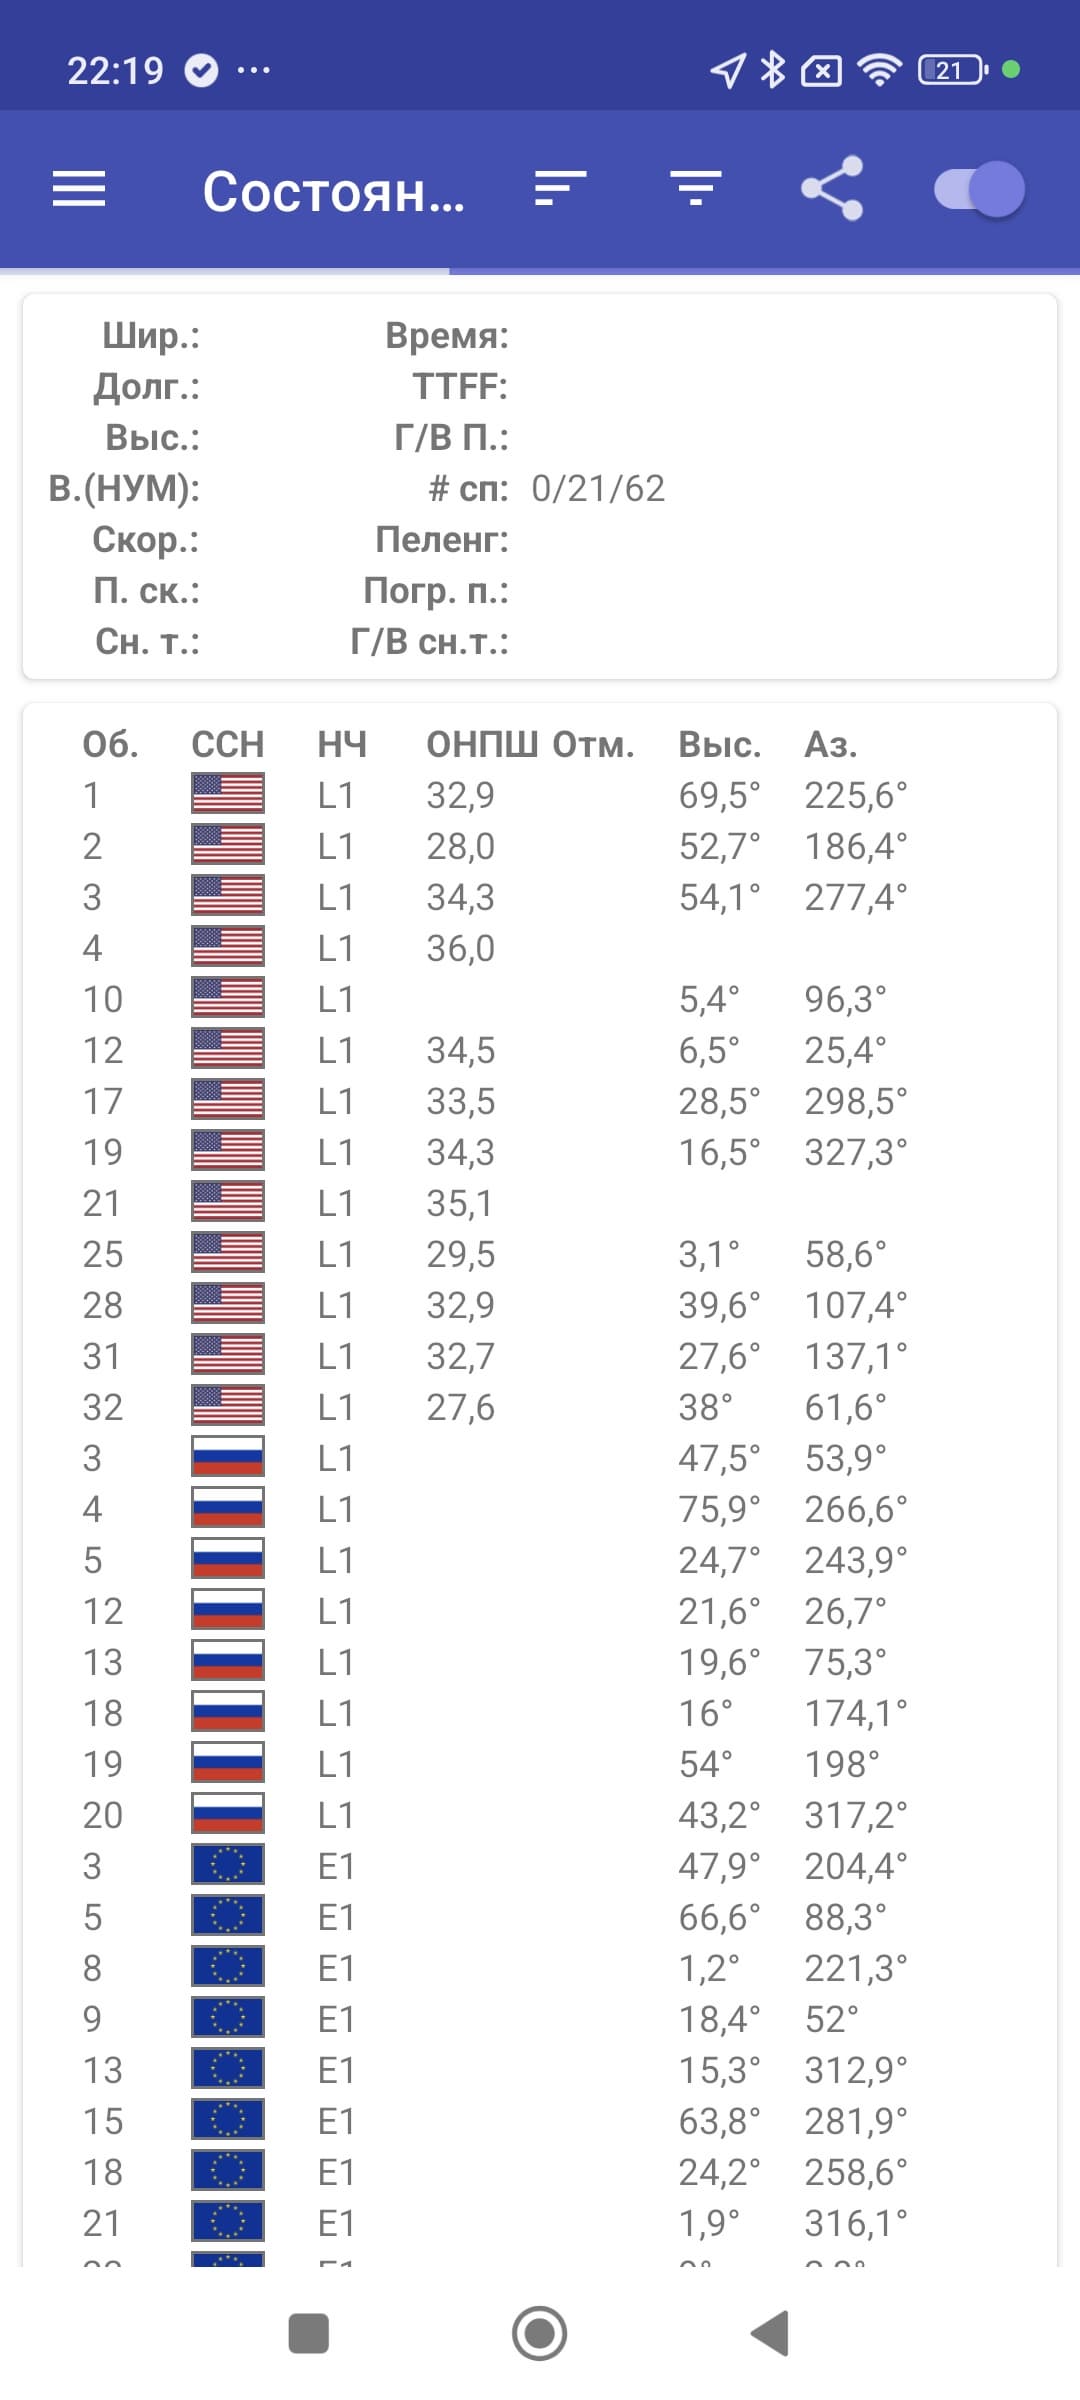
Task: Tap the Состоян… screen title
Action: pos(334,191)
